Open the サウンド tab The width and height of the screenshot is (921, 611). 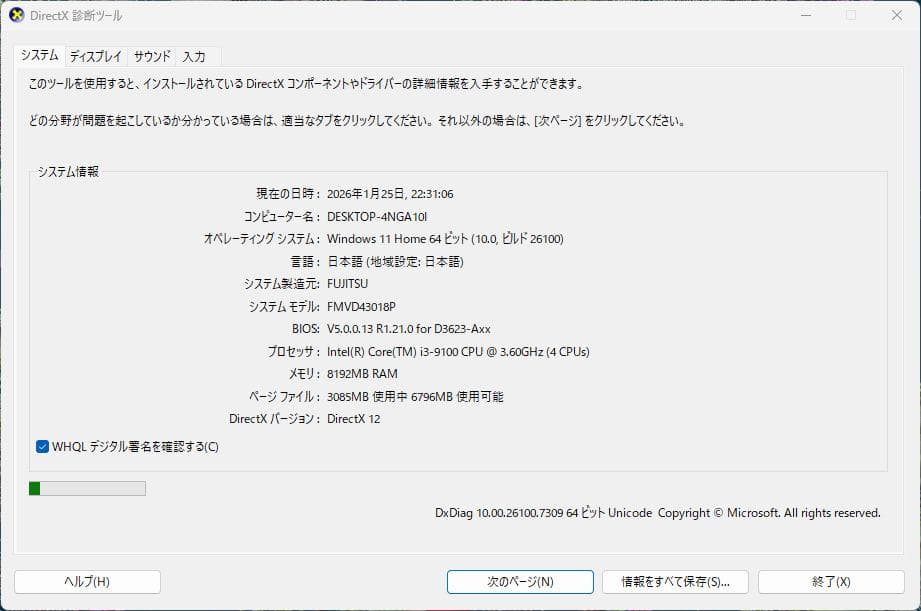pos(150,57)
